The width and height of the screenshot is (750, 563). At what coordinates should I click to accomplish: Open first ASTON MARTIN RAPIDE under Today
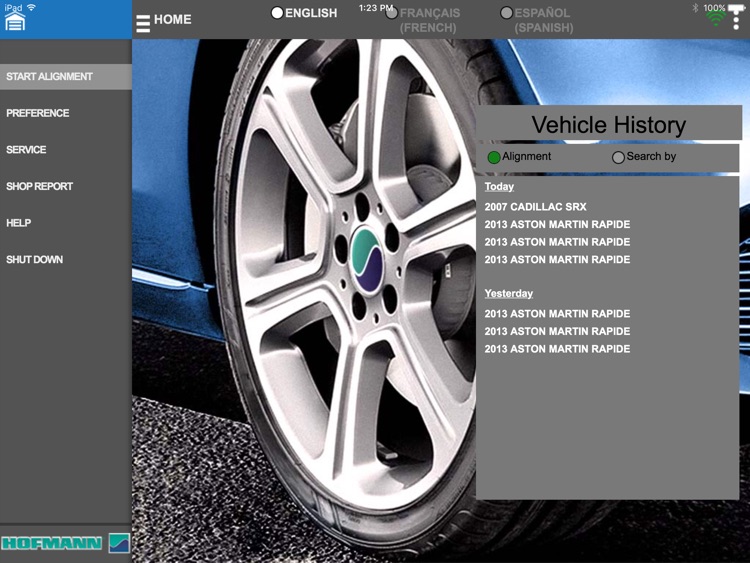coord(557,224)
